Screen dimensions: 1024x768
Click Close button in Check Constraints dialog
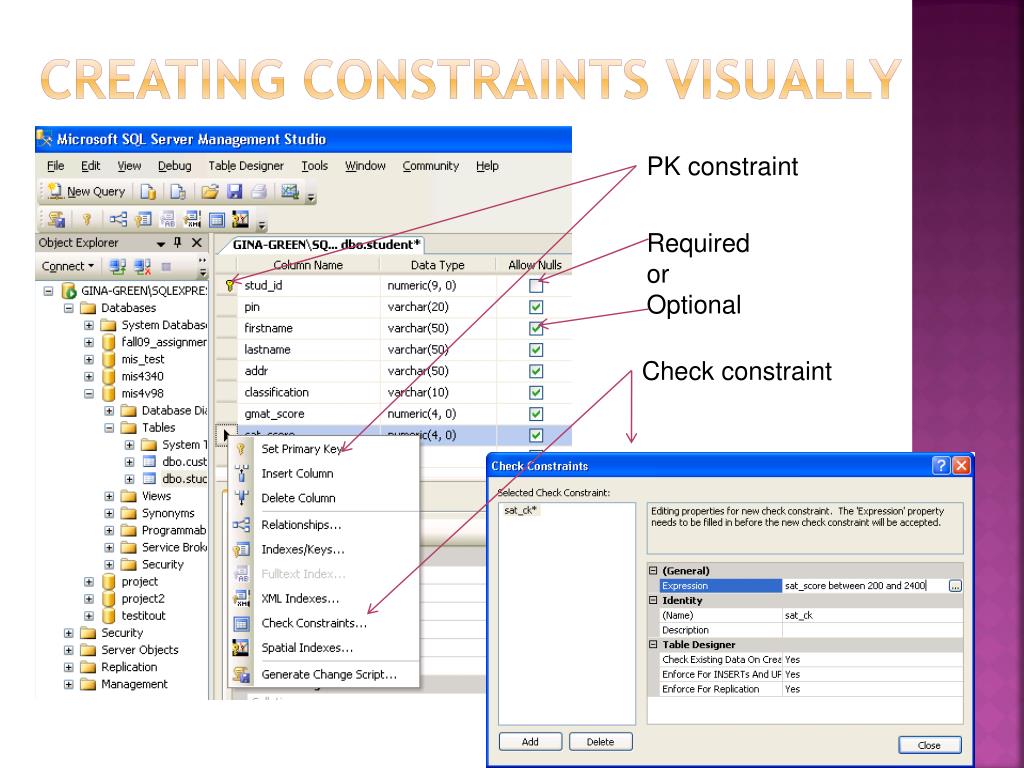(x=929, y=745)
